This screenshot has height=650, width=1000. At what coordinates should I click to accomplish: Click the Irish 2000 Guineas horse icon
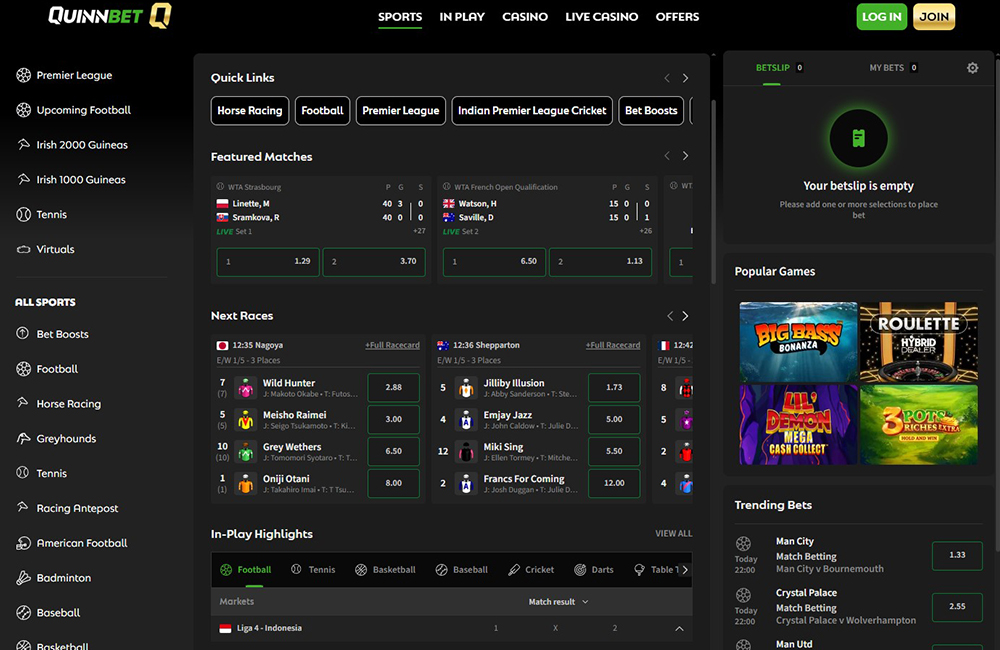pos(24,145)
